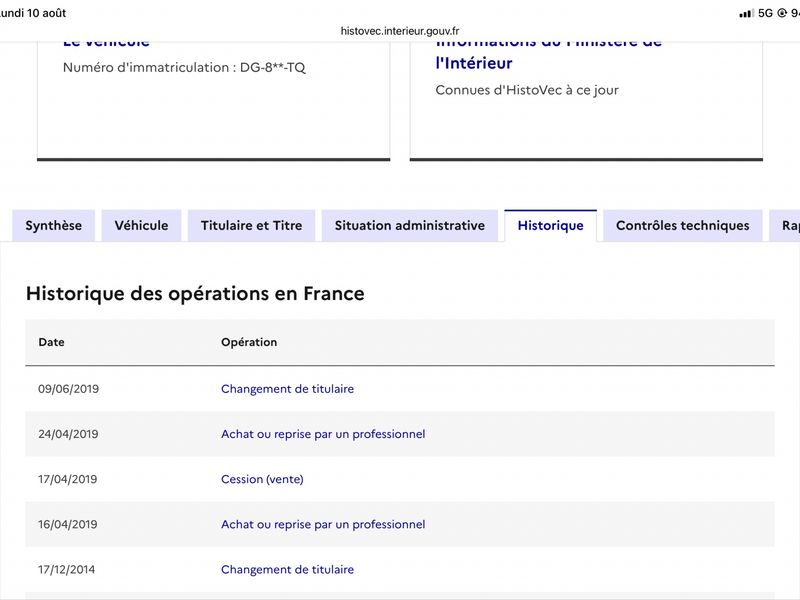
Task: Open the Contrôles techniques tab
Action: [x=683, y=226]
